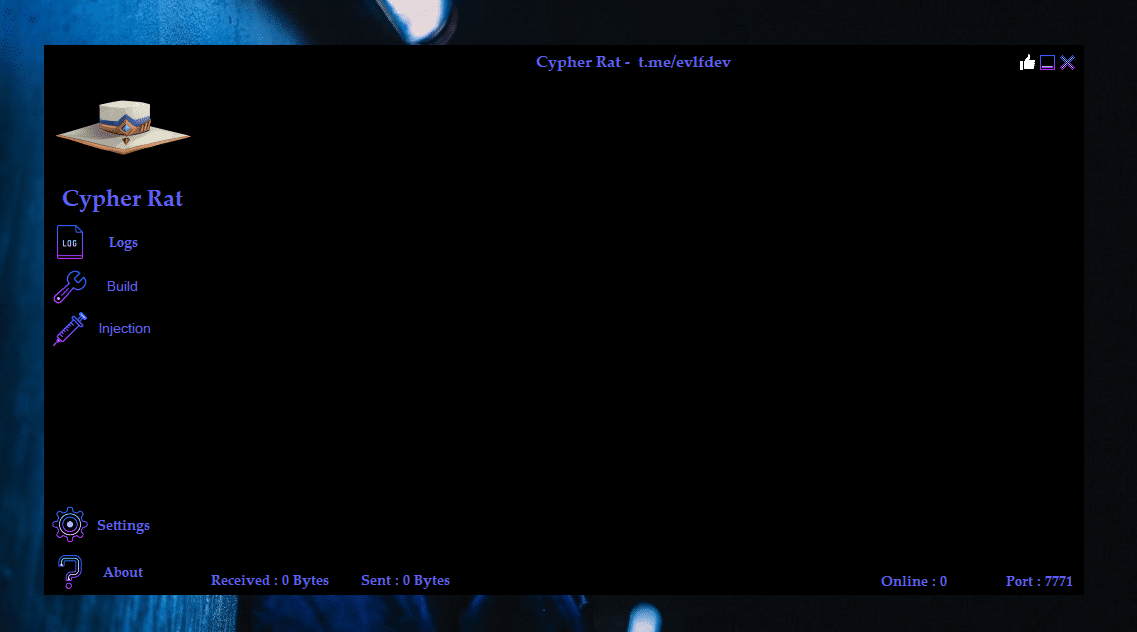Click the Online : 0 counter
The image size is (1137, 632).
click(x=914, y=581)
